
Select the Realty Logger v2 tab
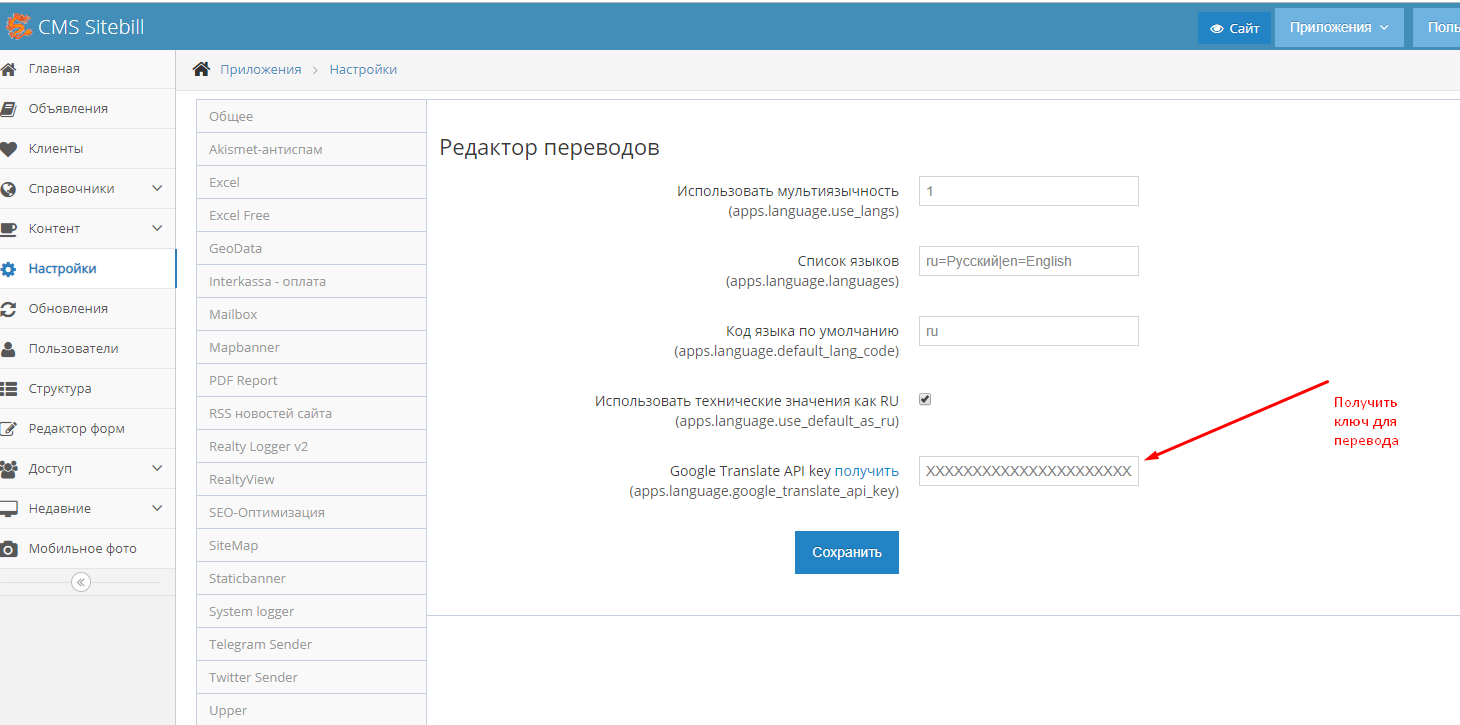(311, 446)
